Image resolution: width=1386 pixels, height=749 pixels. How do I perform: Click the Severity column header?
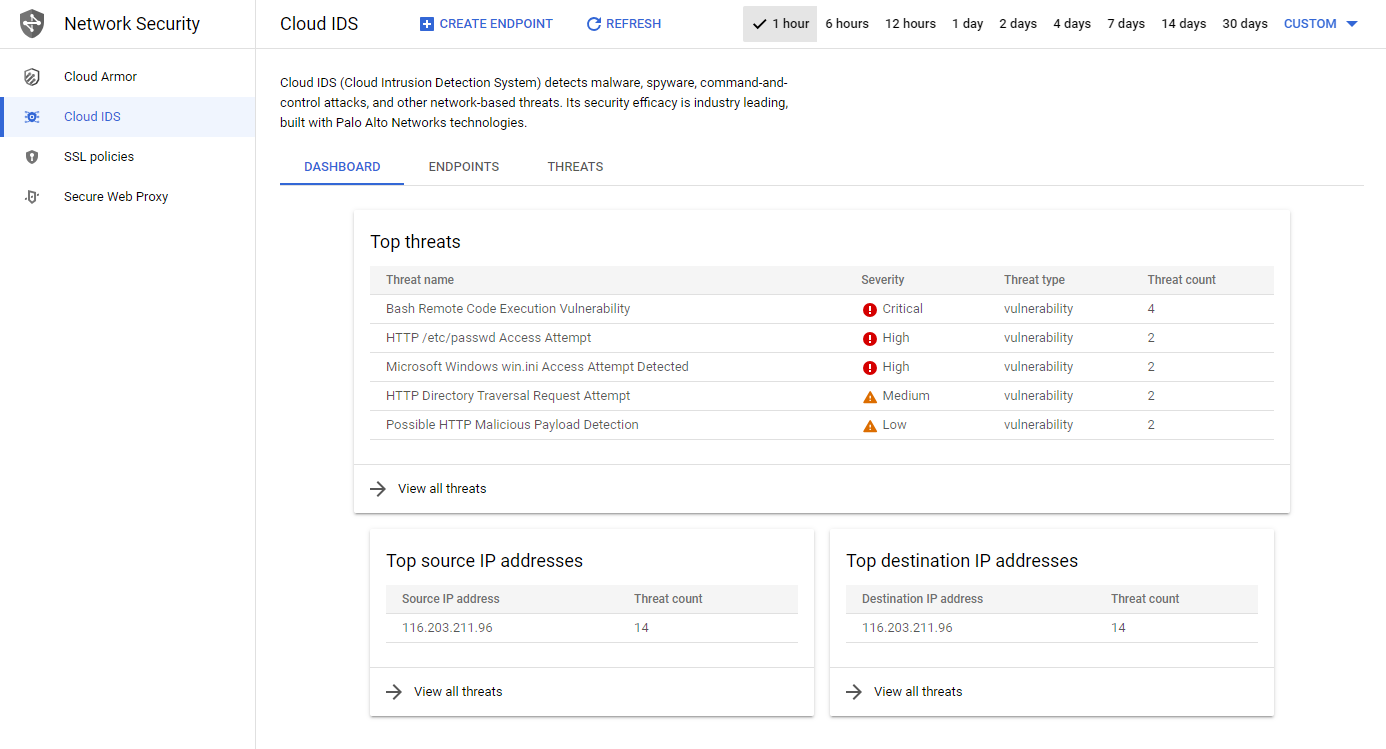tap(882, 280)
